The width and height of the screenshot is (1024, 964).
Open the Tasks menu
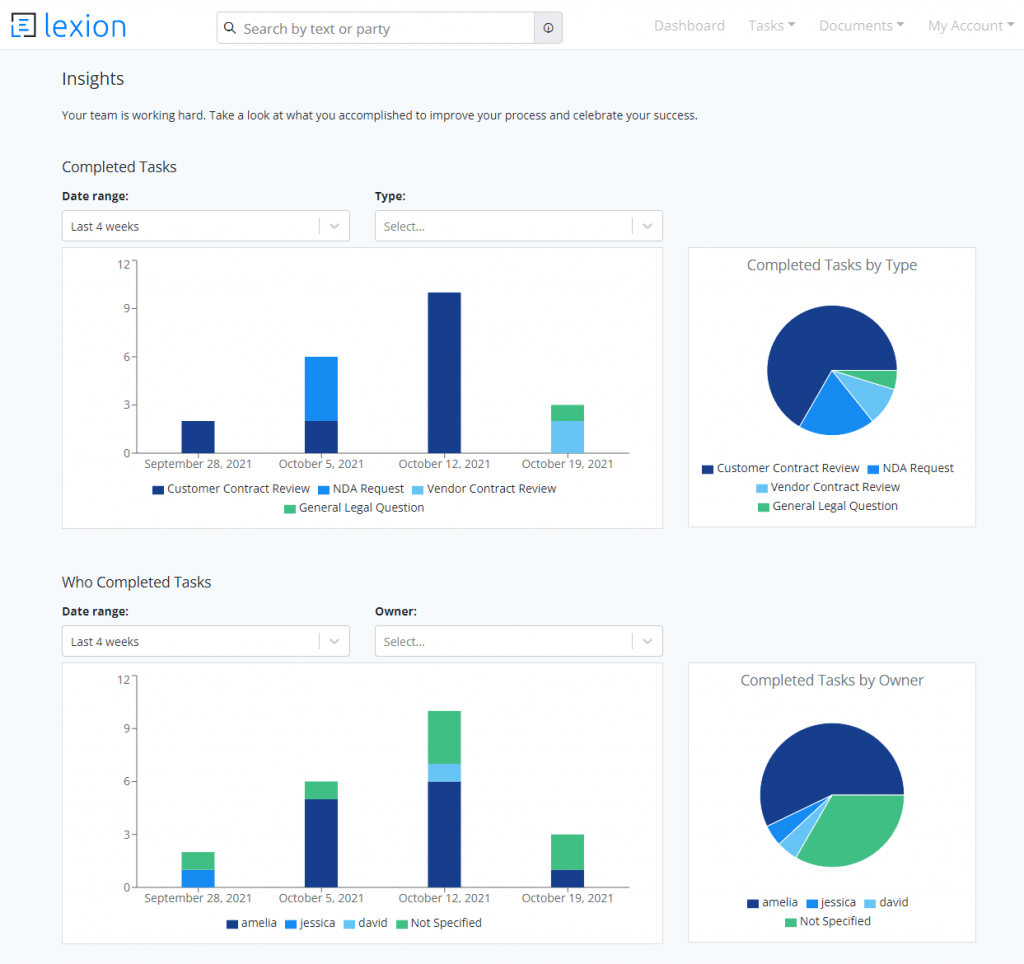click(771, 26)
